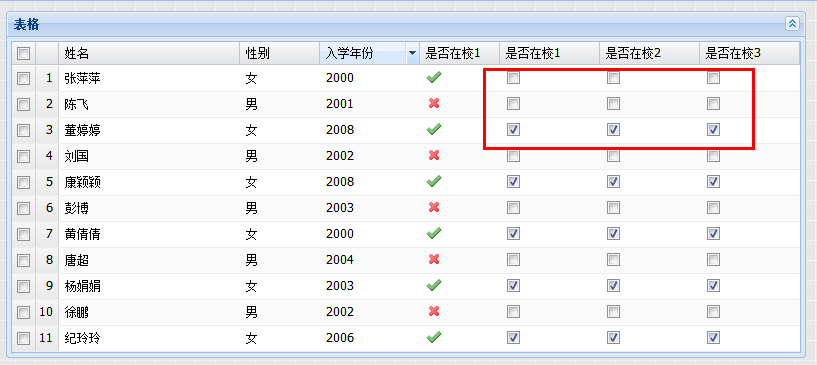Viewport: 817px width, 365px height.
Task: Collapse the 表格 panel with the chevron button
Action: (792, 23)
